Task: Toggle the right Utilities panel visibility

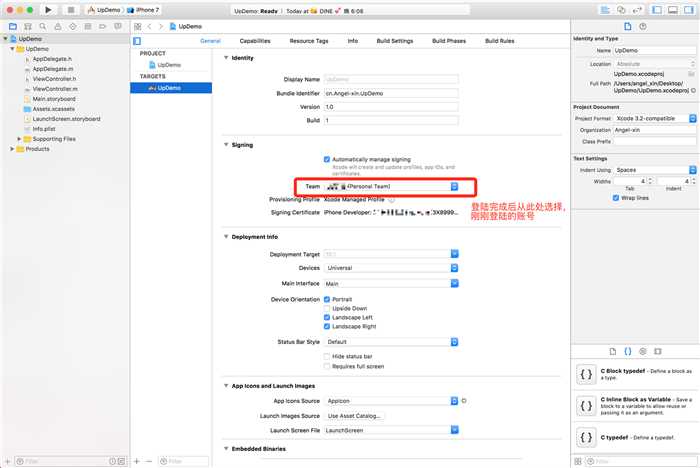Action: pos(689,10)
